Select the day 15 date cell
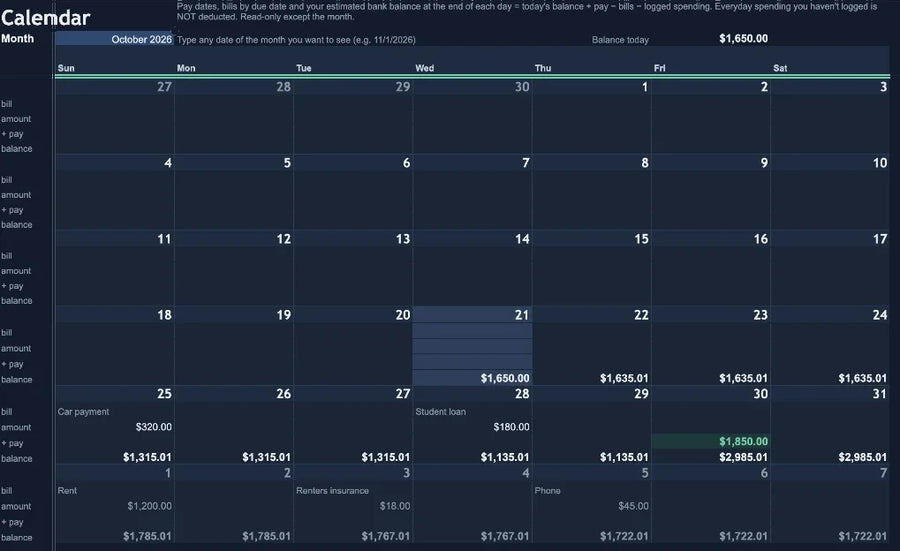 coord(592,239)
